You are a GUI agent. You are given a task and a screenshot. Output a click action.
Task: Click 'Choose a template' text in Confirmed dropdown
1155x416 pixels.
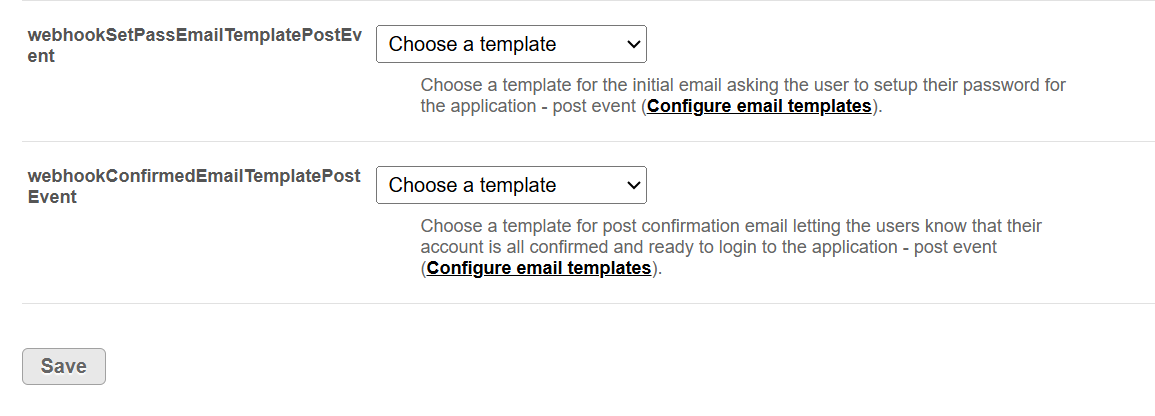pyautogui.click(x=472, y=185)
